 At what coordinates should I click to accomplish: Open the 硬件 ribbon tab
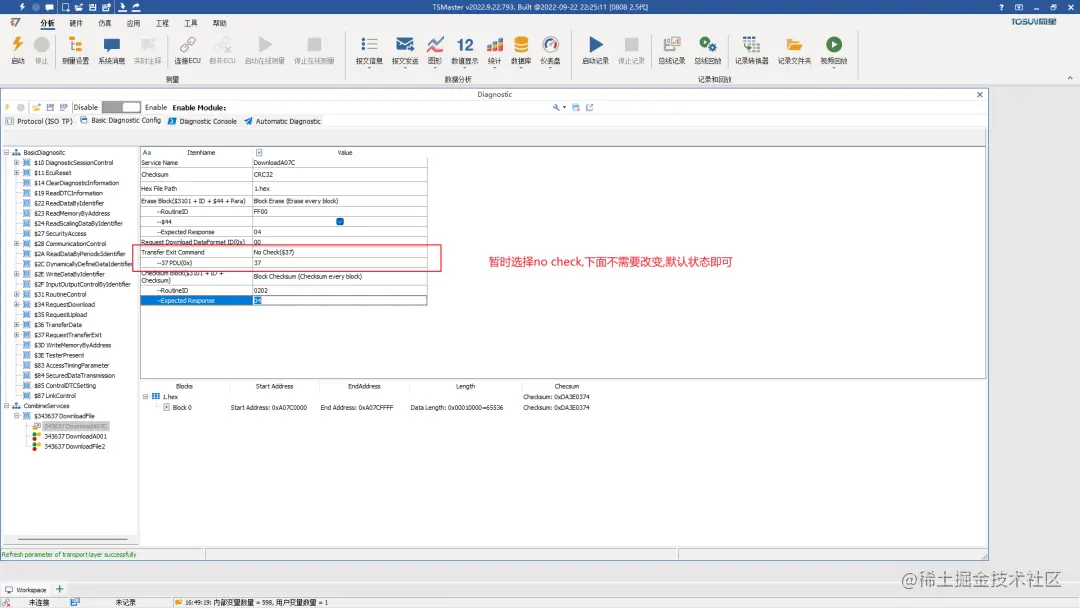76,23
